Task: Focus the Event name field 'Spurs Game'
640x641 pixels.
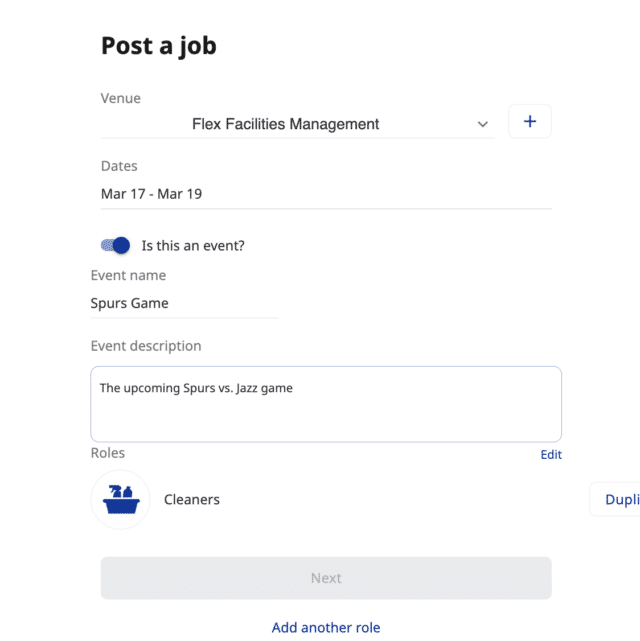Action: (184, 303)
